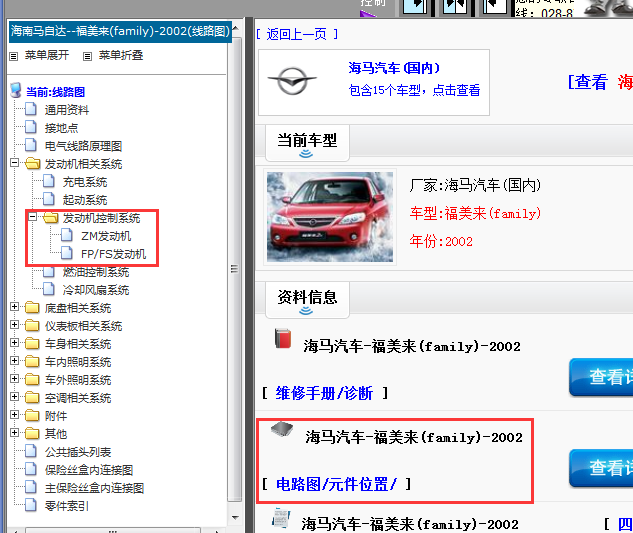Expand the 车身相关系统 node
Screen dimensions: 633x533
(x=15, y=343)
